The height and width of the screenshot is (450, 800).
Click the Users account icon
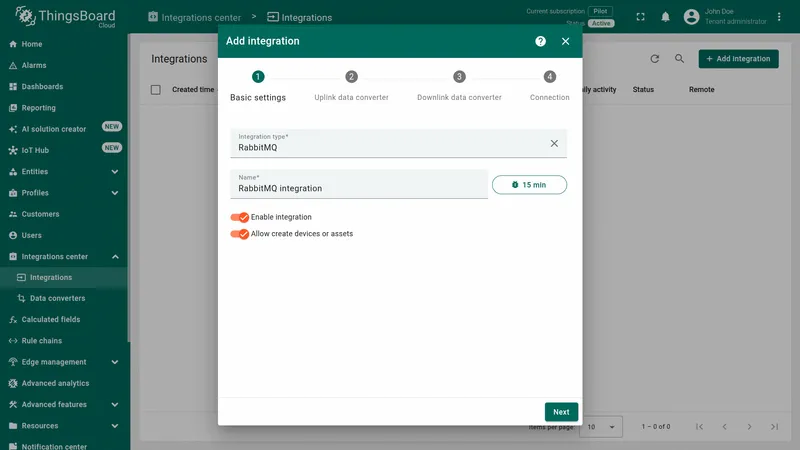pos(13,235)
